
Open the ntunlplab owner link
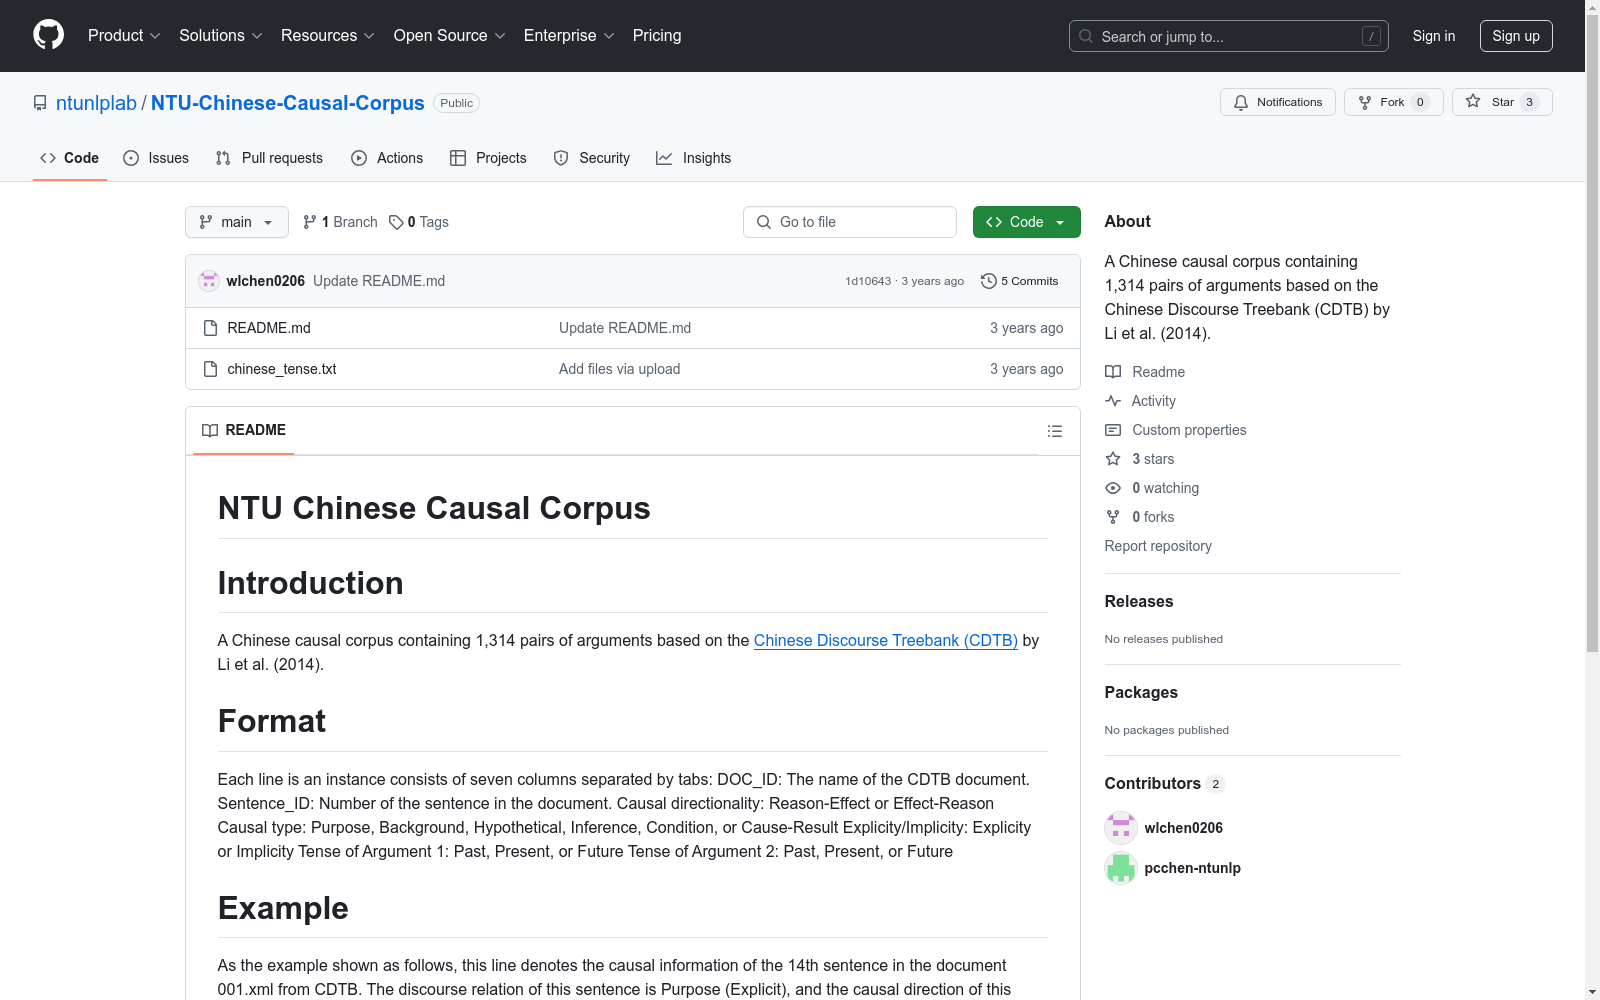[96, 103]
